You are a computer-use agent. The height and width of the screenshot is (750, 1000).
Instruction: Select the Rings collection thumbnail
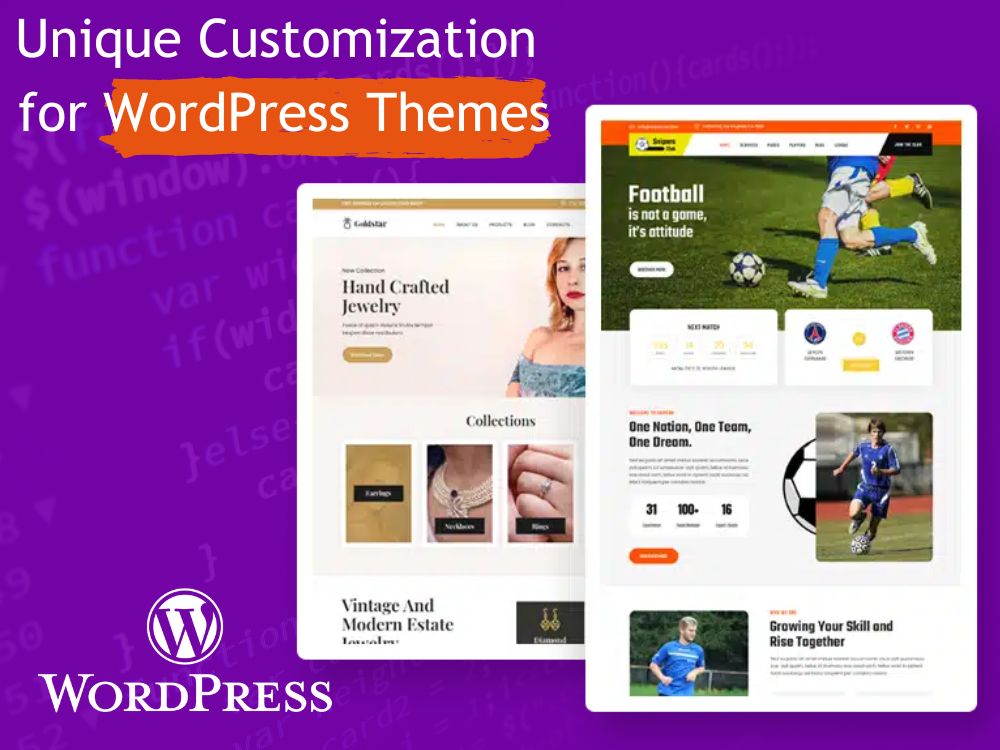click(x=540, y=493)
